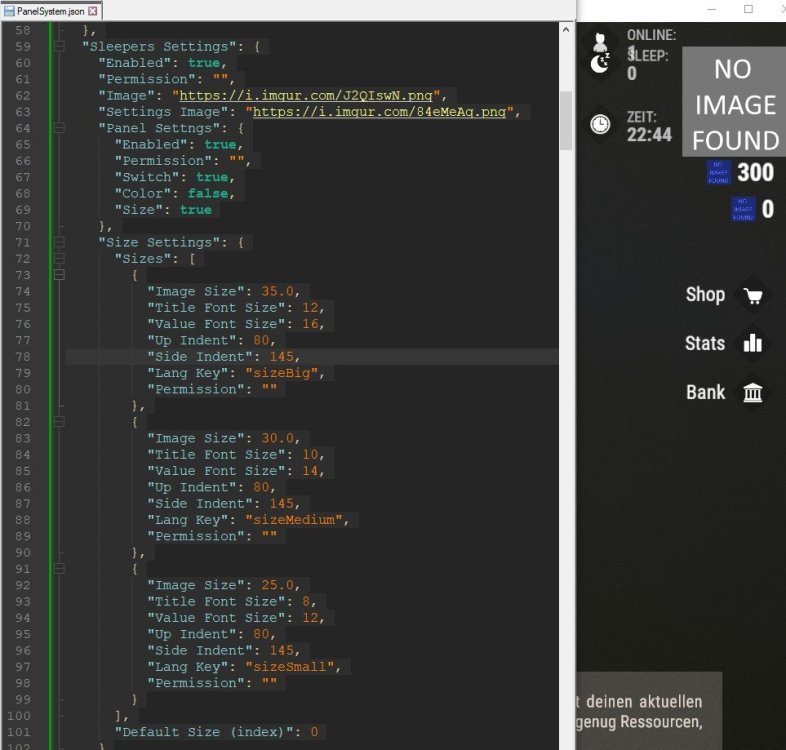Click the false value of "Color"
Screen dimensions: 786x750
208,194
